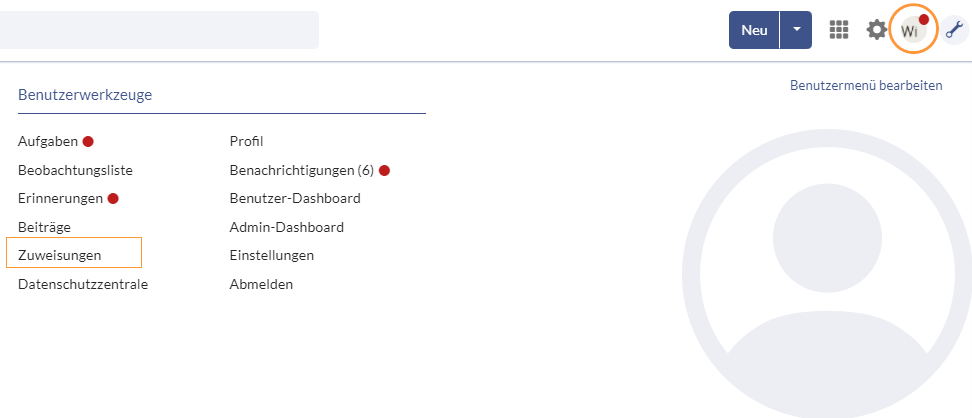Open Benachrichtigungen (6)

click(301, 170)
